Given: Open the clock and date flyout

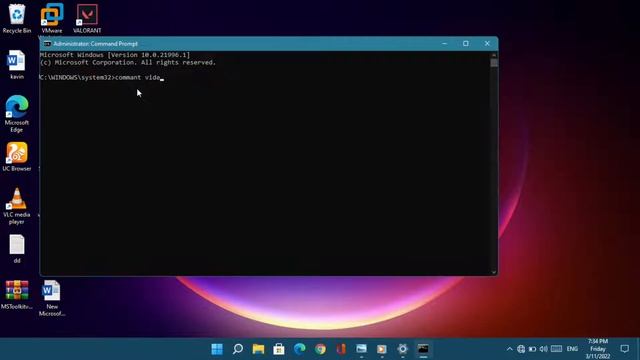Looking at the screenshot, I should tap(598, 349).
